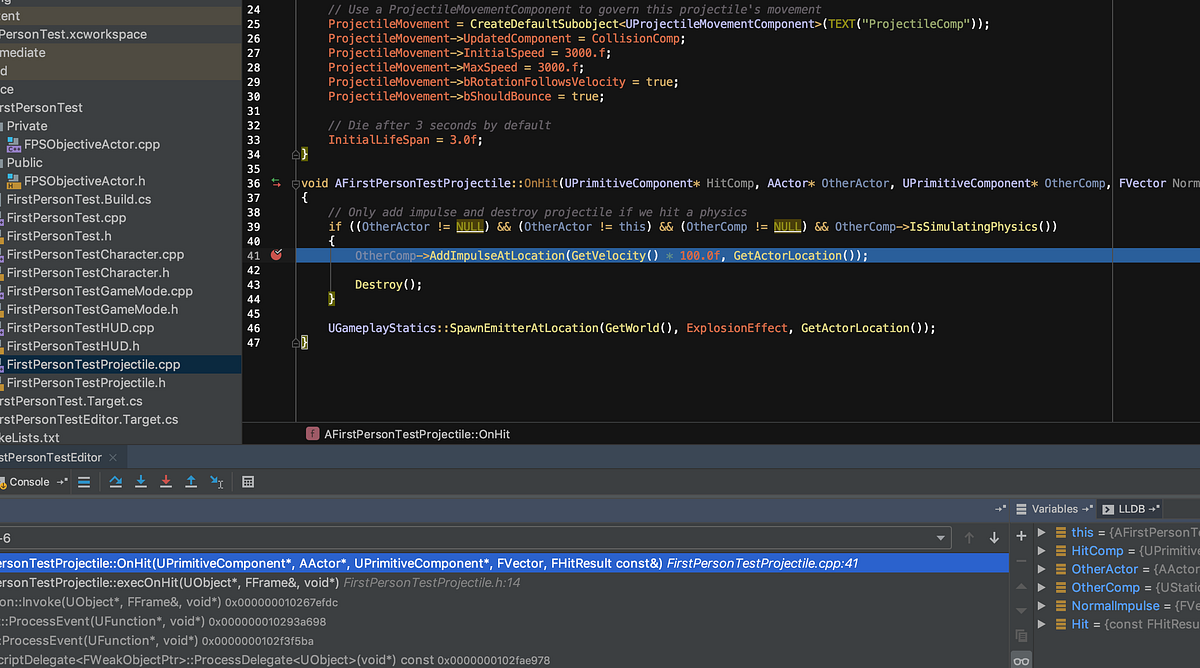
Task: Click the Step Over debugger icon
Action: click(x=115, y=481)
